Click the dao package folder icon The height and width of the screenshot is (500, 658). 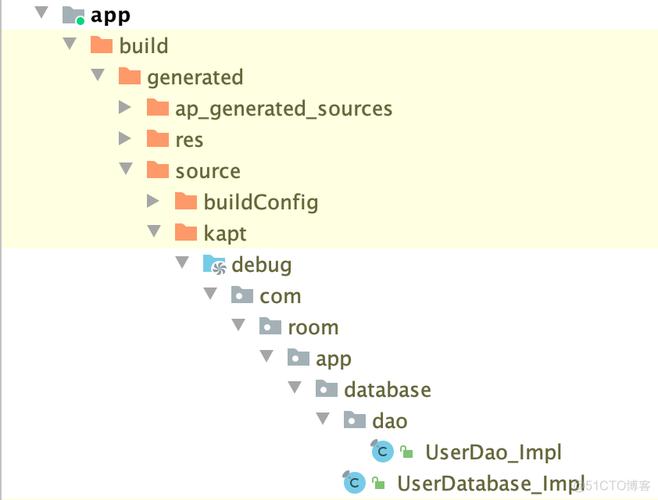pos(355,420)
